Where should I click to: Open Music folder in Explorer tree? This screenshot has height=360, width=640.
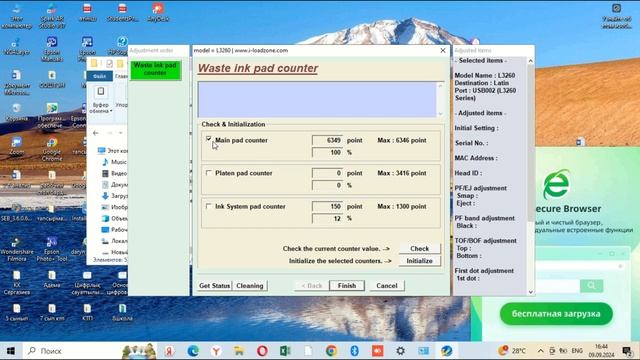pos(114,162)
